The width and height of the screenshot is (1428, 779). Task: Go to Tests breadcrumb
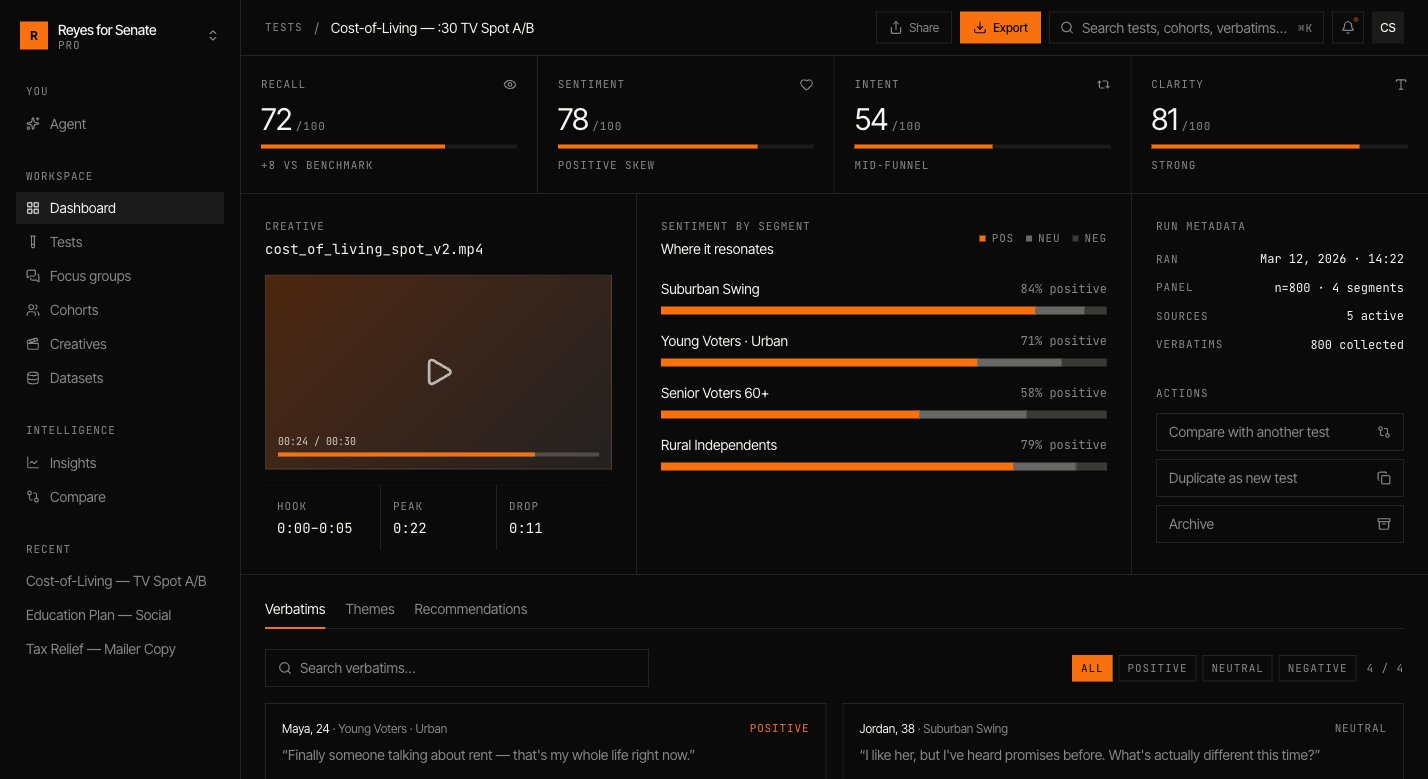[284, 28]
